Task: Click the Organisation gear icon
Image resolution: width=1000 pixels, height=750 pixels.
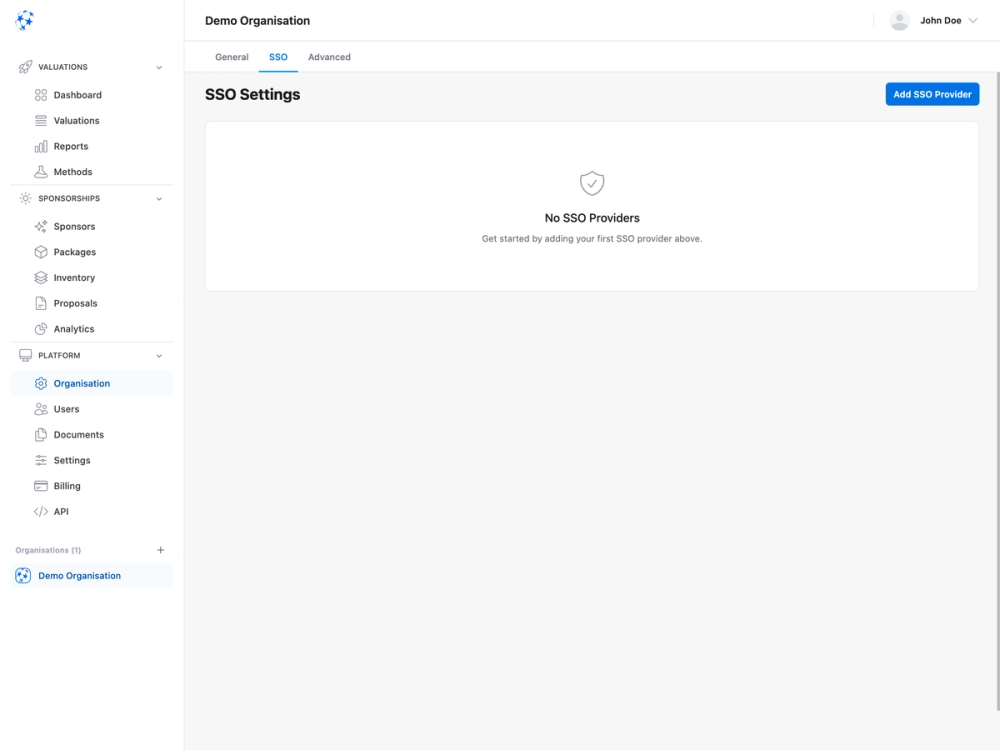Action: coord(41,383)
